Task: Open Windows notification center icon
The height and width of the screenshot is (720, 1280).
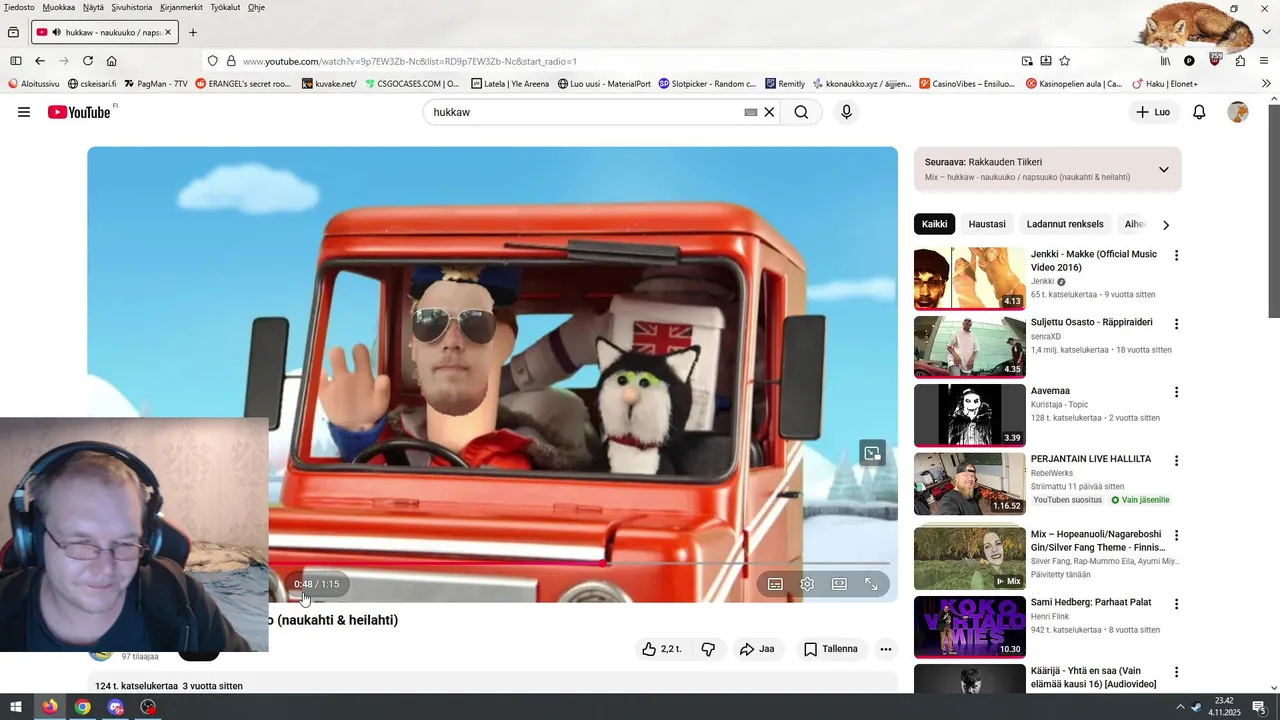Action: (1259, 707)
